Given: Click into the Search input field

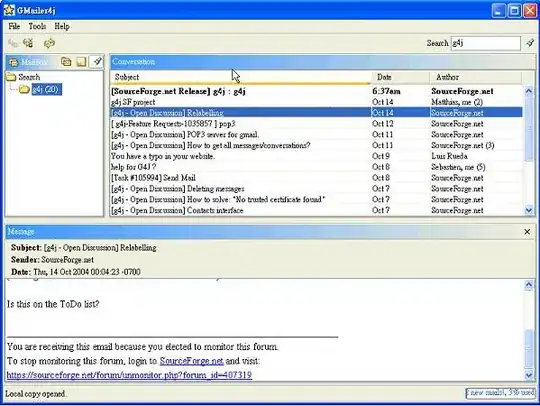Looking at the screenshot, I should pos(486,43).
